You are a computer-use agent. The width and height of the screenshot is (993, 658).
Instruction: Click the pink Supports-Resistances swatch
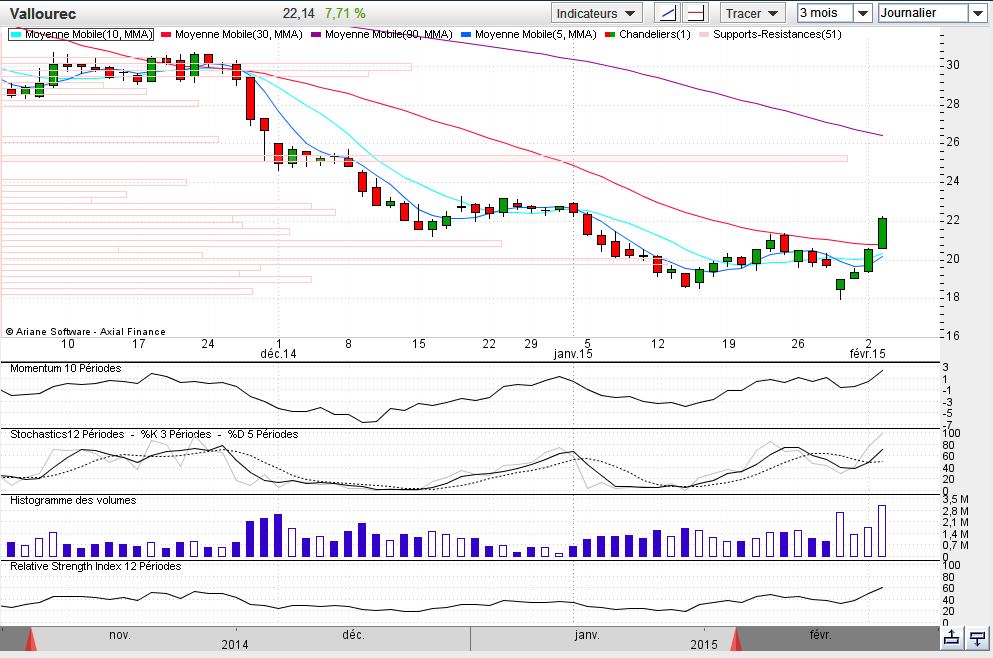(x=704, y=35)
